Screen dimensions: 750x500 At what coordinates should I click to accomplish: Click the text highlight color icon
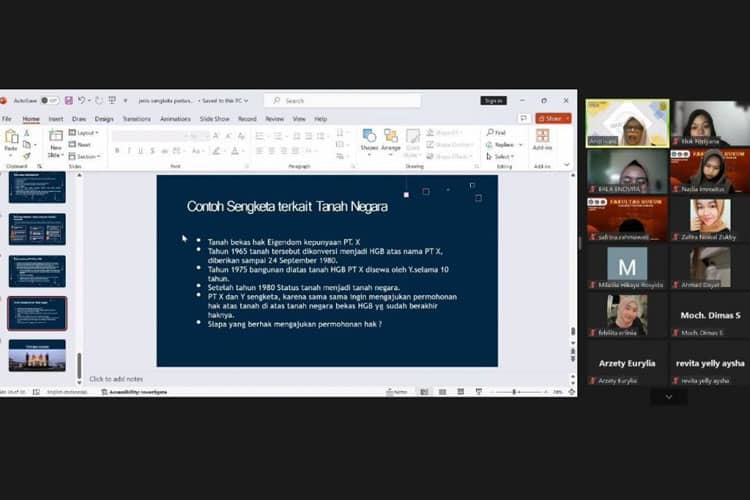point(217,151)
